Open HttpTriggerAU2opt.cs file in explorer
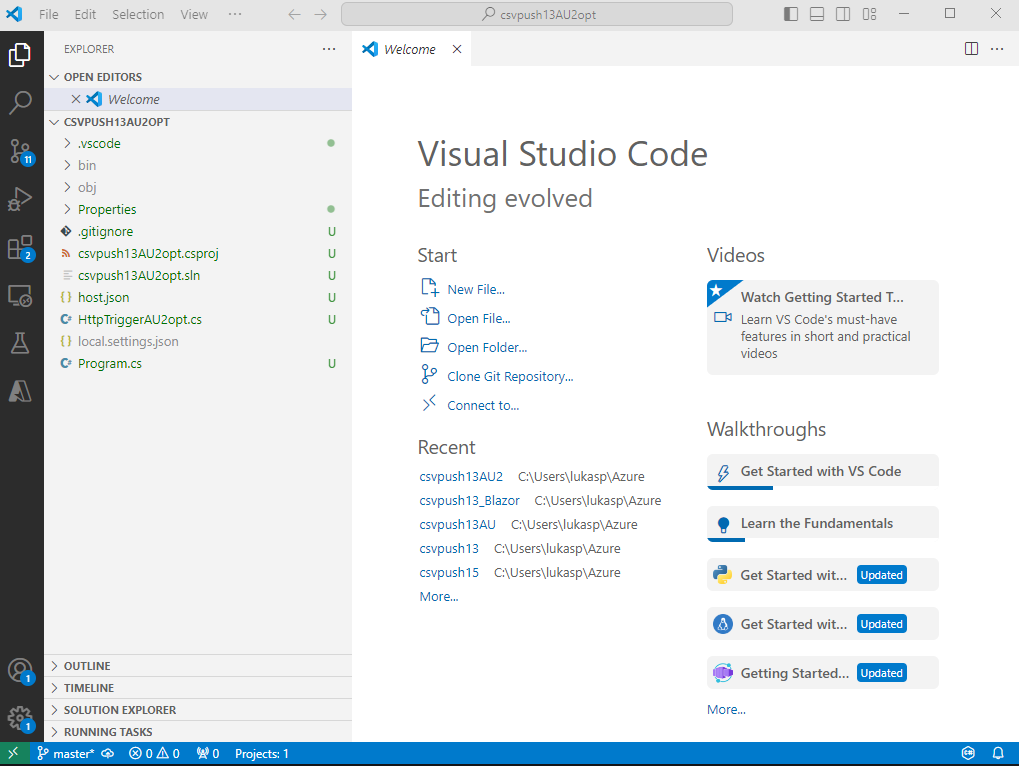The image size is (1019, 766). point(140,319)
